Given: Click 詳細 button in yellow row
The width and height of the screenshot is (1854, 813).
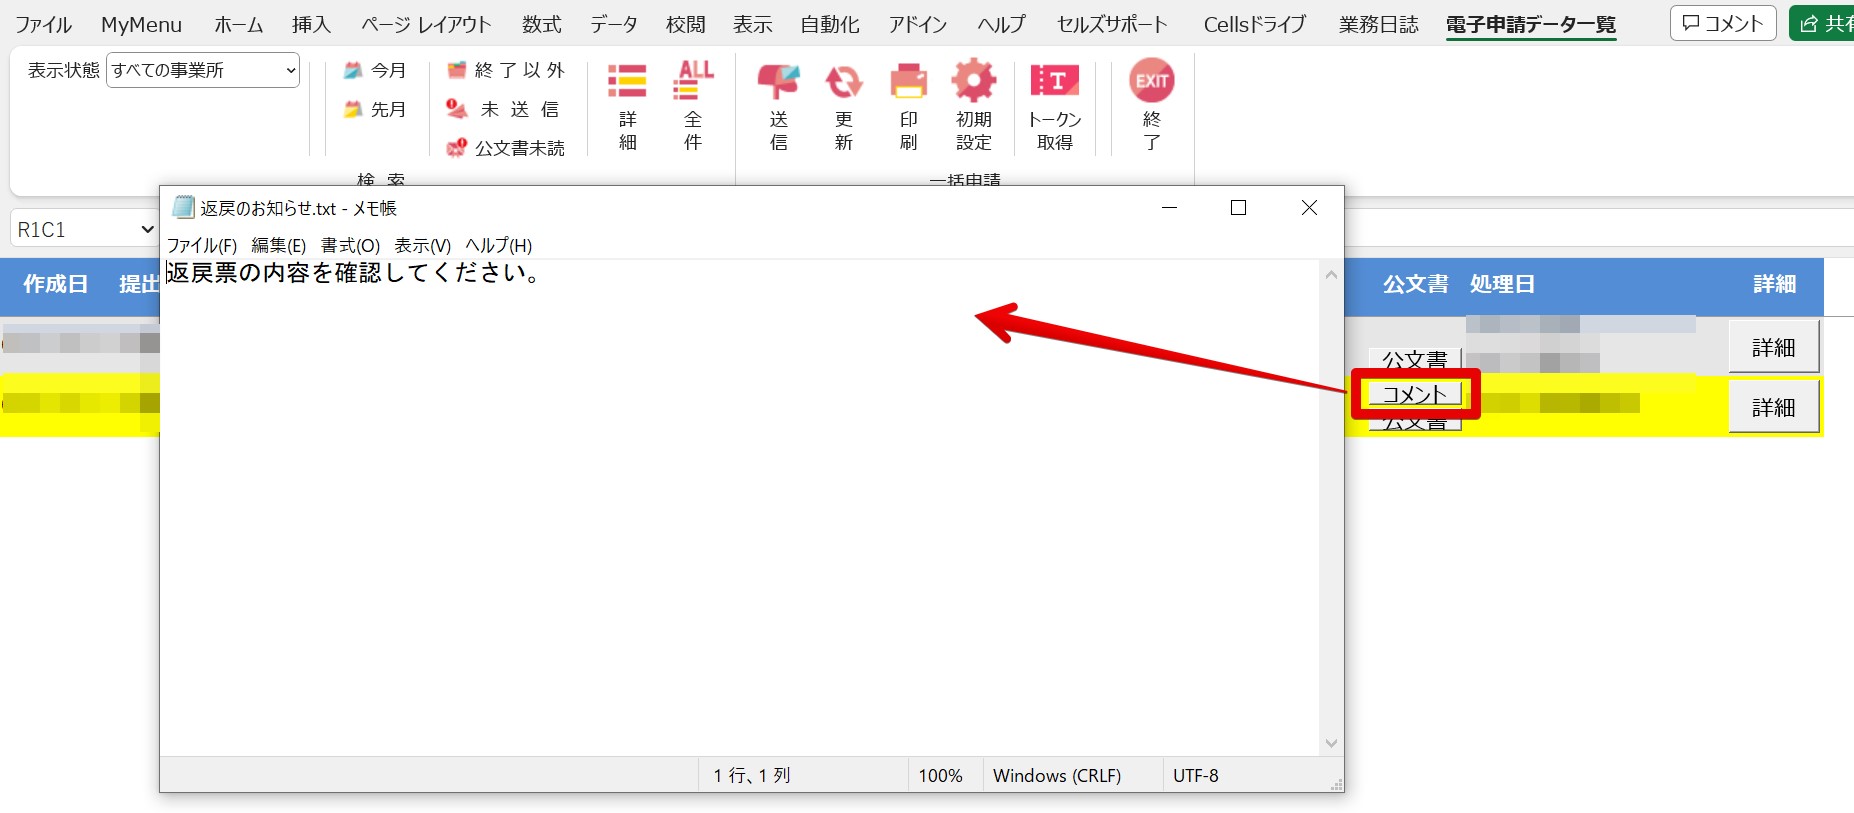Looking at the screenshot, I should (1773, 407).
